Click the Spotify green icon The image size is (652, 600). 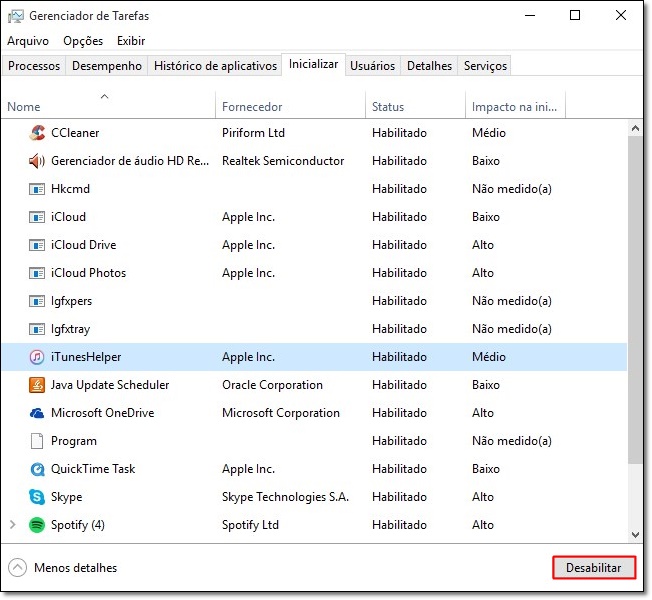pyautogui.click(x=37, y=525)
